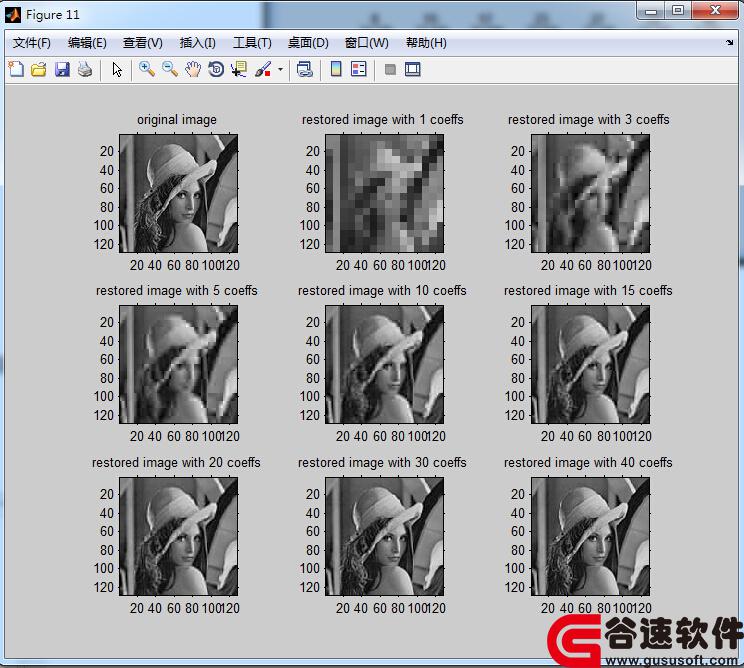Click title 'restored image with 5 coeffs'
The height and width of the screenshot is (668, 744).
tap(177, 290)
